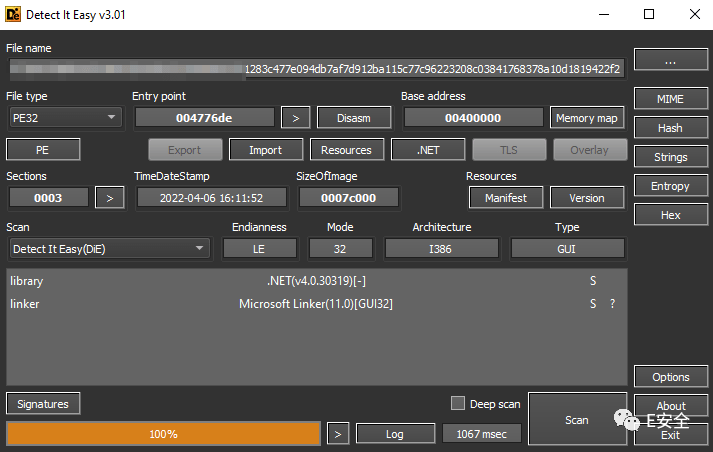Click the Entry point value 004776de
This screenshot has height=452, width=713.
click(x=205, y=118)
